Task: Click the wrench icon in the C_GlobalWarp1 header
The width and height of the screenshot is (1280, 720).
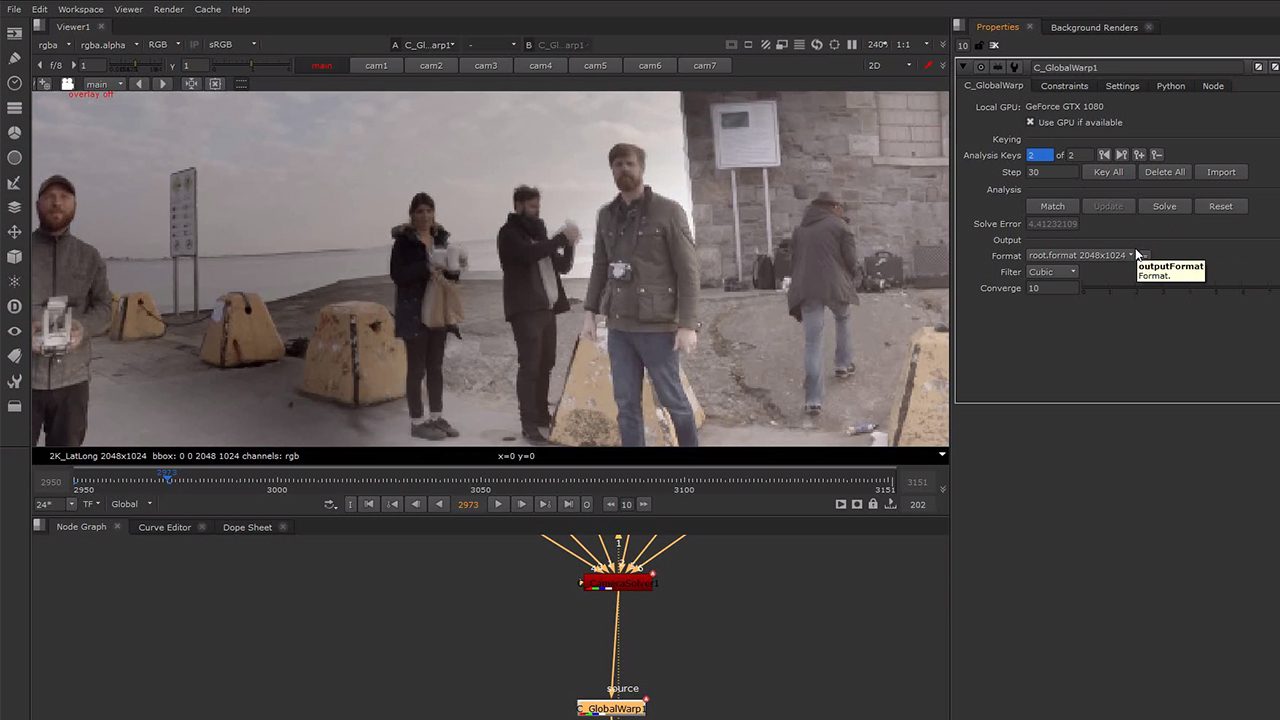Action: coord(1014,67)
